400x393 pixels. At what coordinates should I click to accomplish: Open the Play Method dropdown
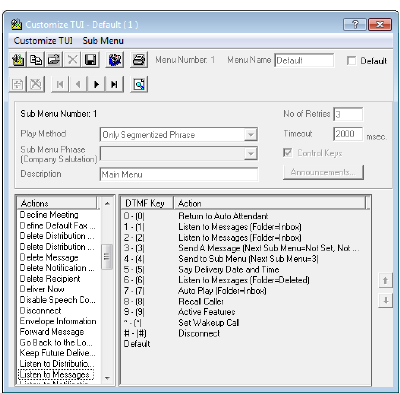coord(250,135)
